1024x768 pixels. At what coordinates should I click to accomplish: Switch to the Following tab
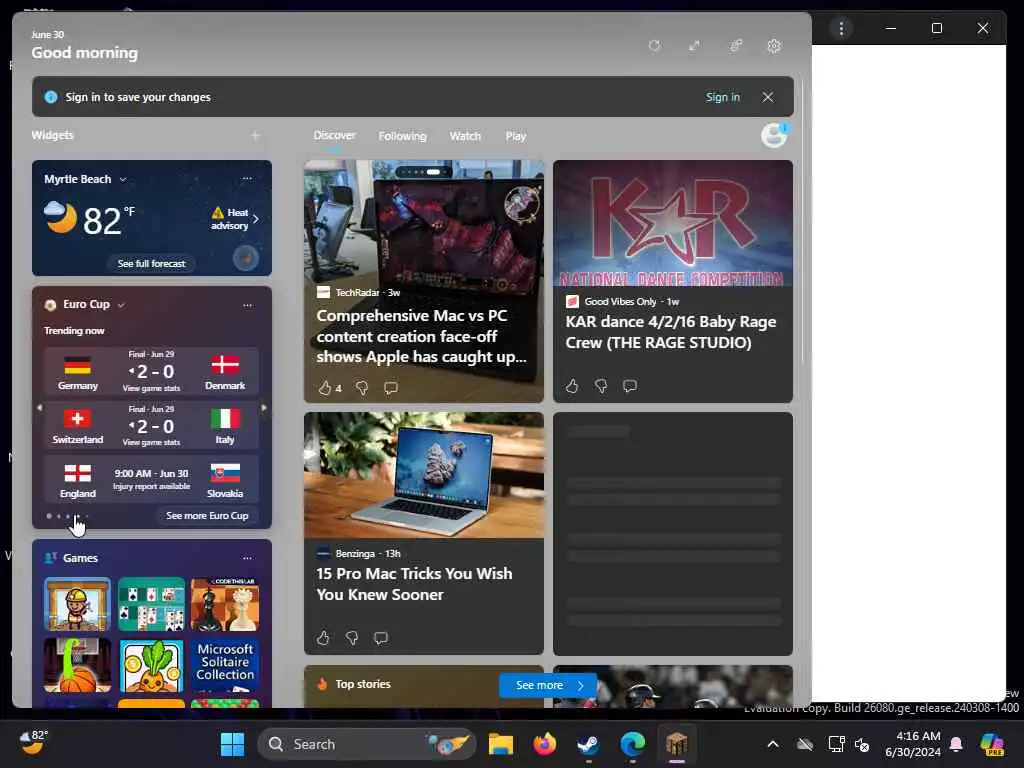[x=402, y=136]
